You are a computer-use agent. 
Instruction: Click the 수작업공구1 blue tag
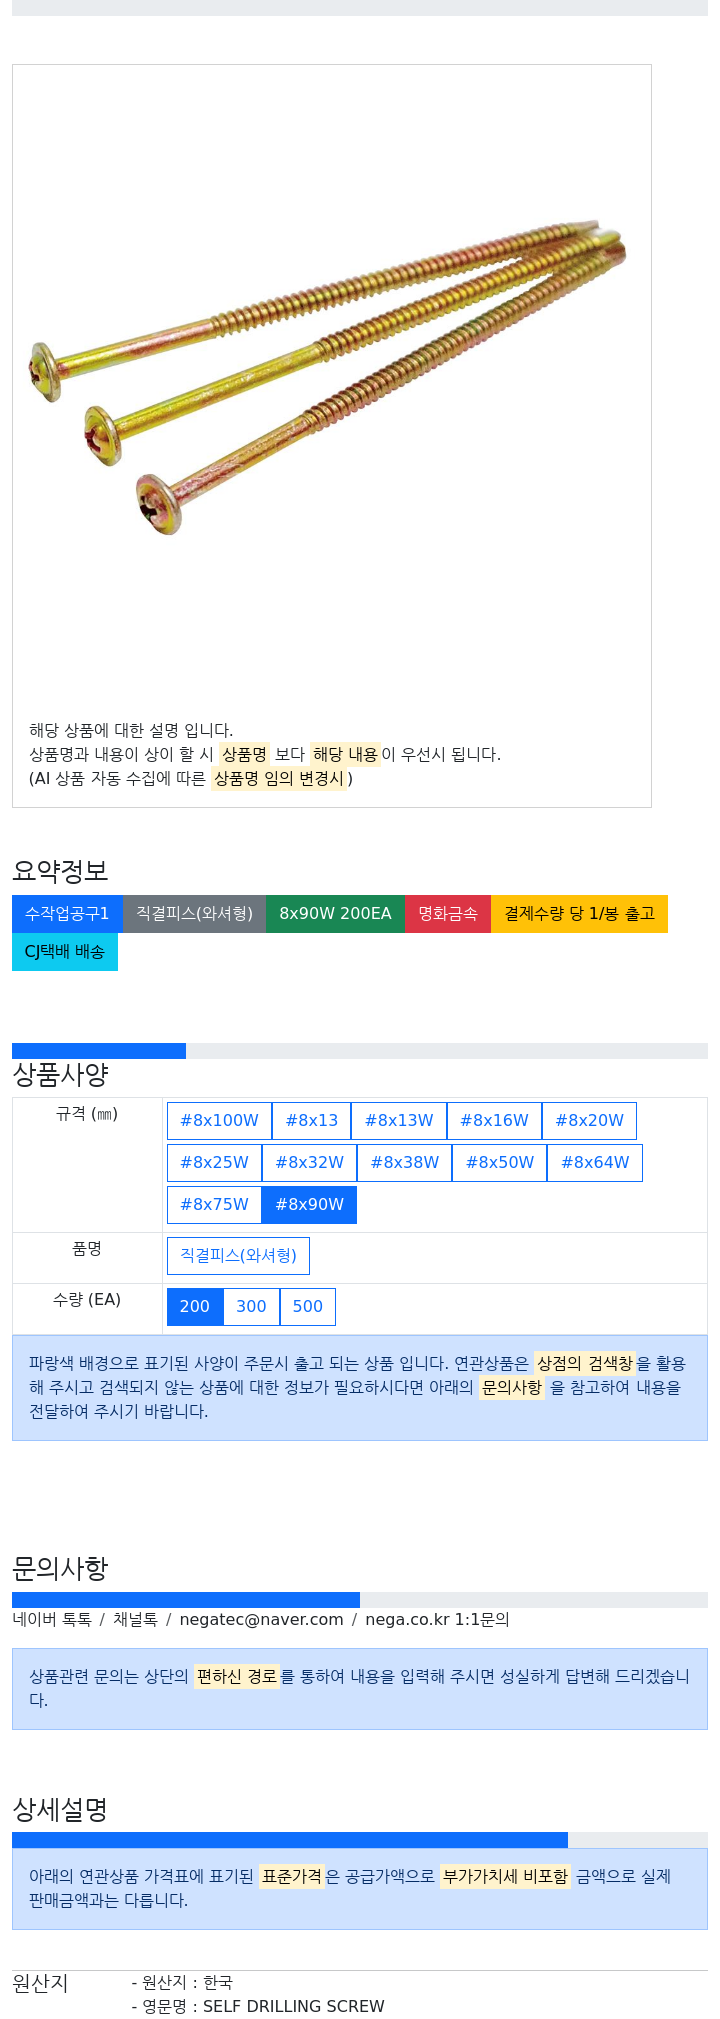tap(67, 914)
